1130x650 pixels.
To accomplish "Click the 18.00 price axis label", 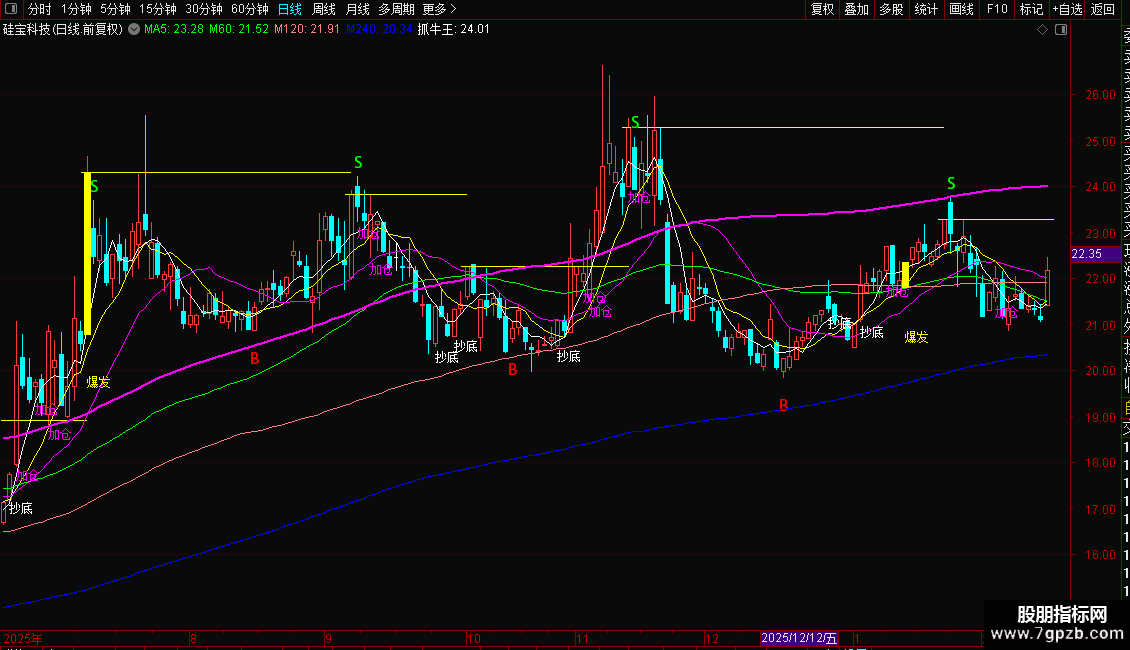I will (x=1100, y=463).
